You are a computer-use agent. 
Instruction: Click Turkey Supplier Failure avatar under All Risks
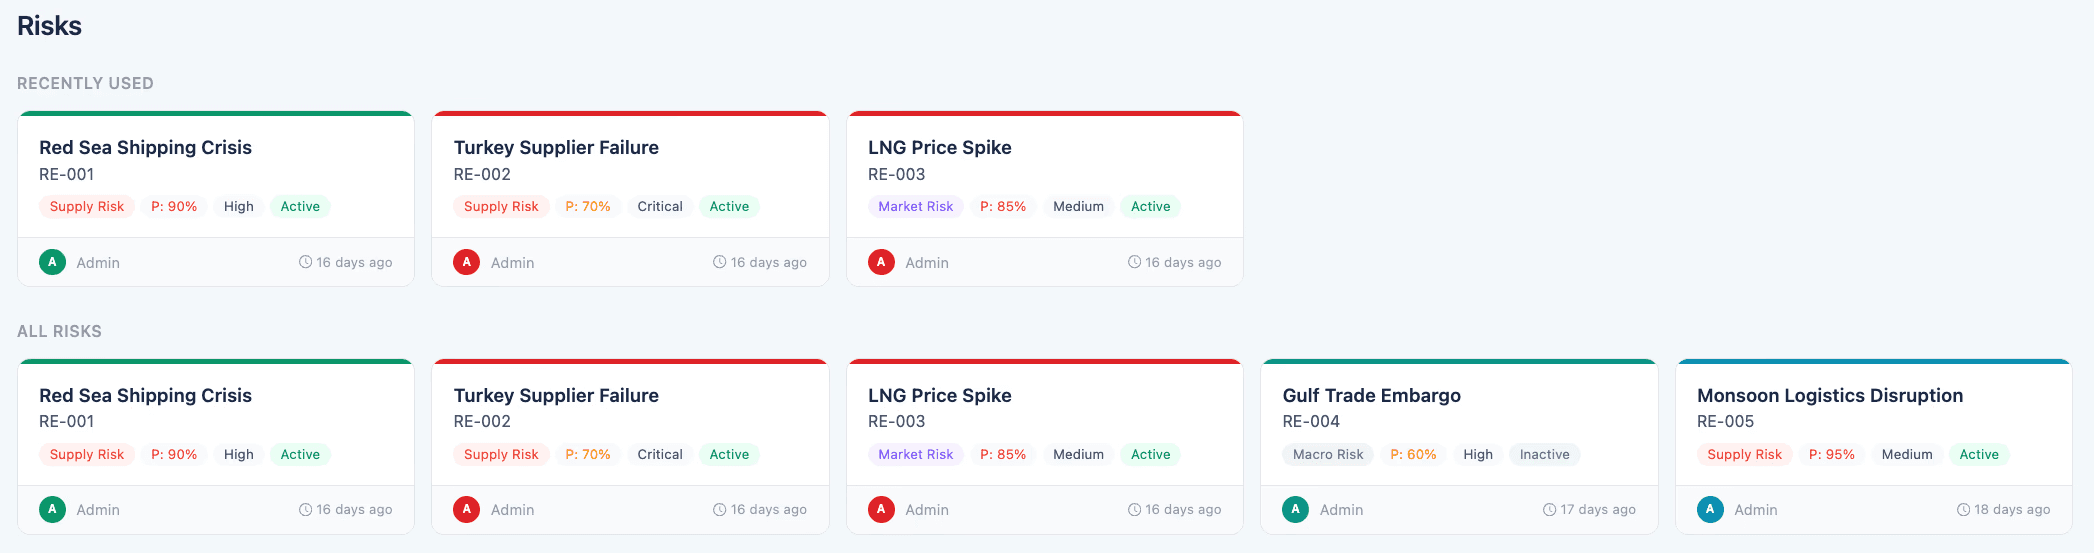[x=466, y=509]
